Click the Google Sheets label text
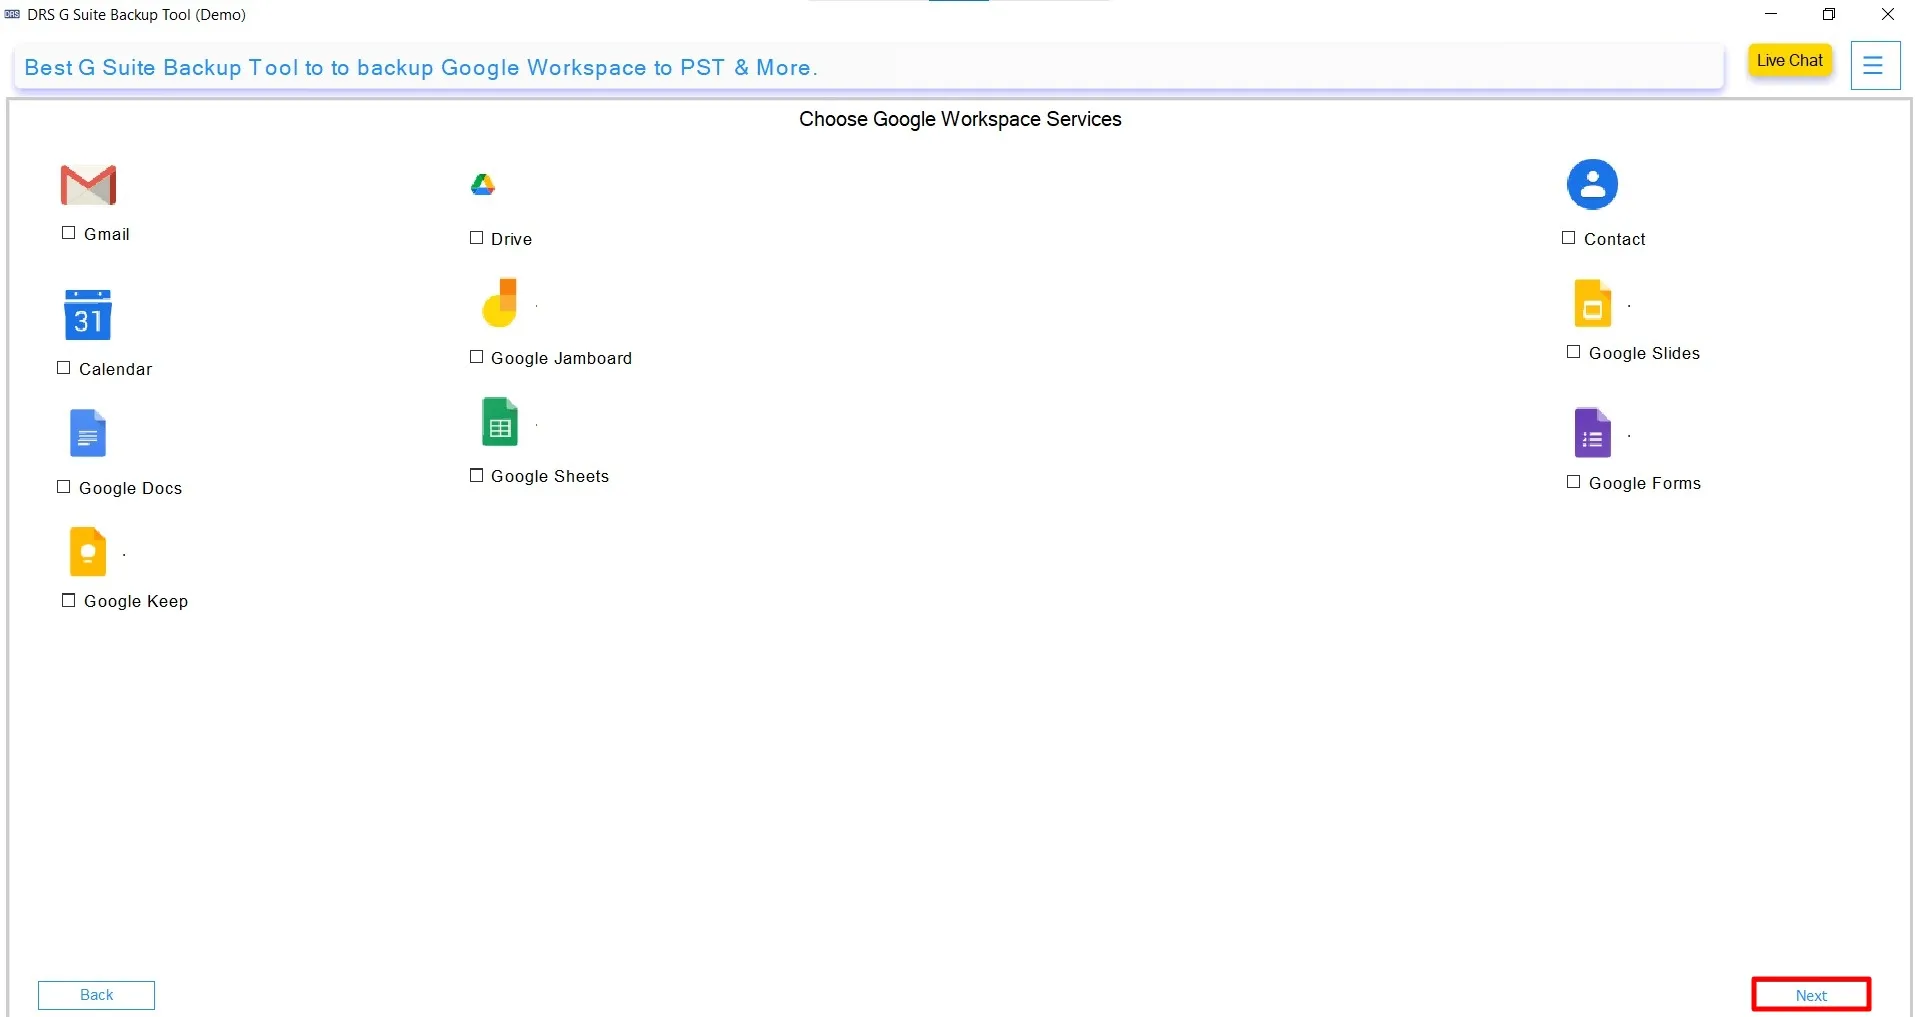The width and height of the screenshot is (1915, 1017). click(x=550, y=476)
